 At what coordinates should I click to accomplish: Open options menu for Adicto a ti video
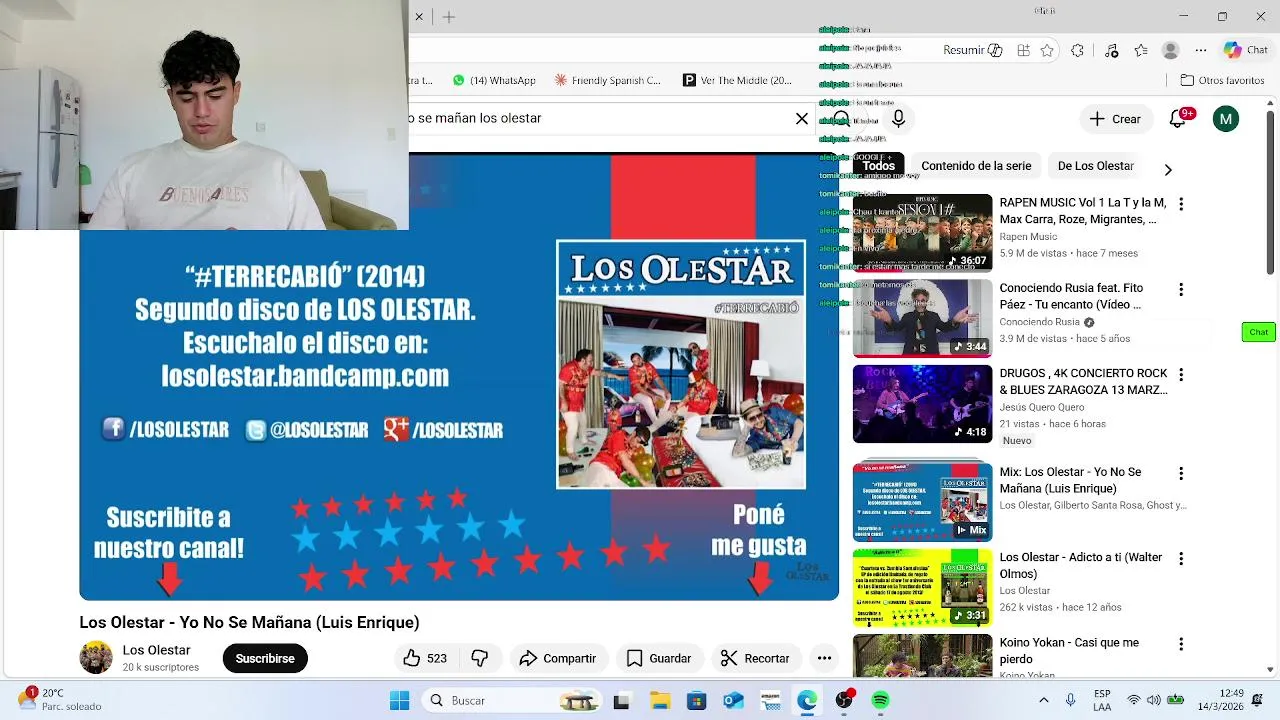tap(1181, 559)
